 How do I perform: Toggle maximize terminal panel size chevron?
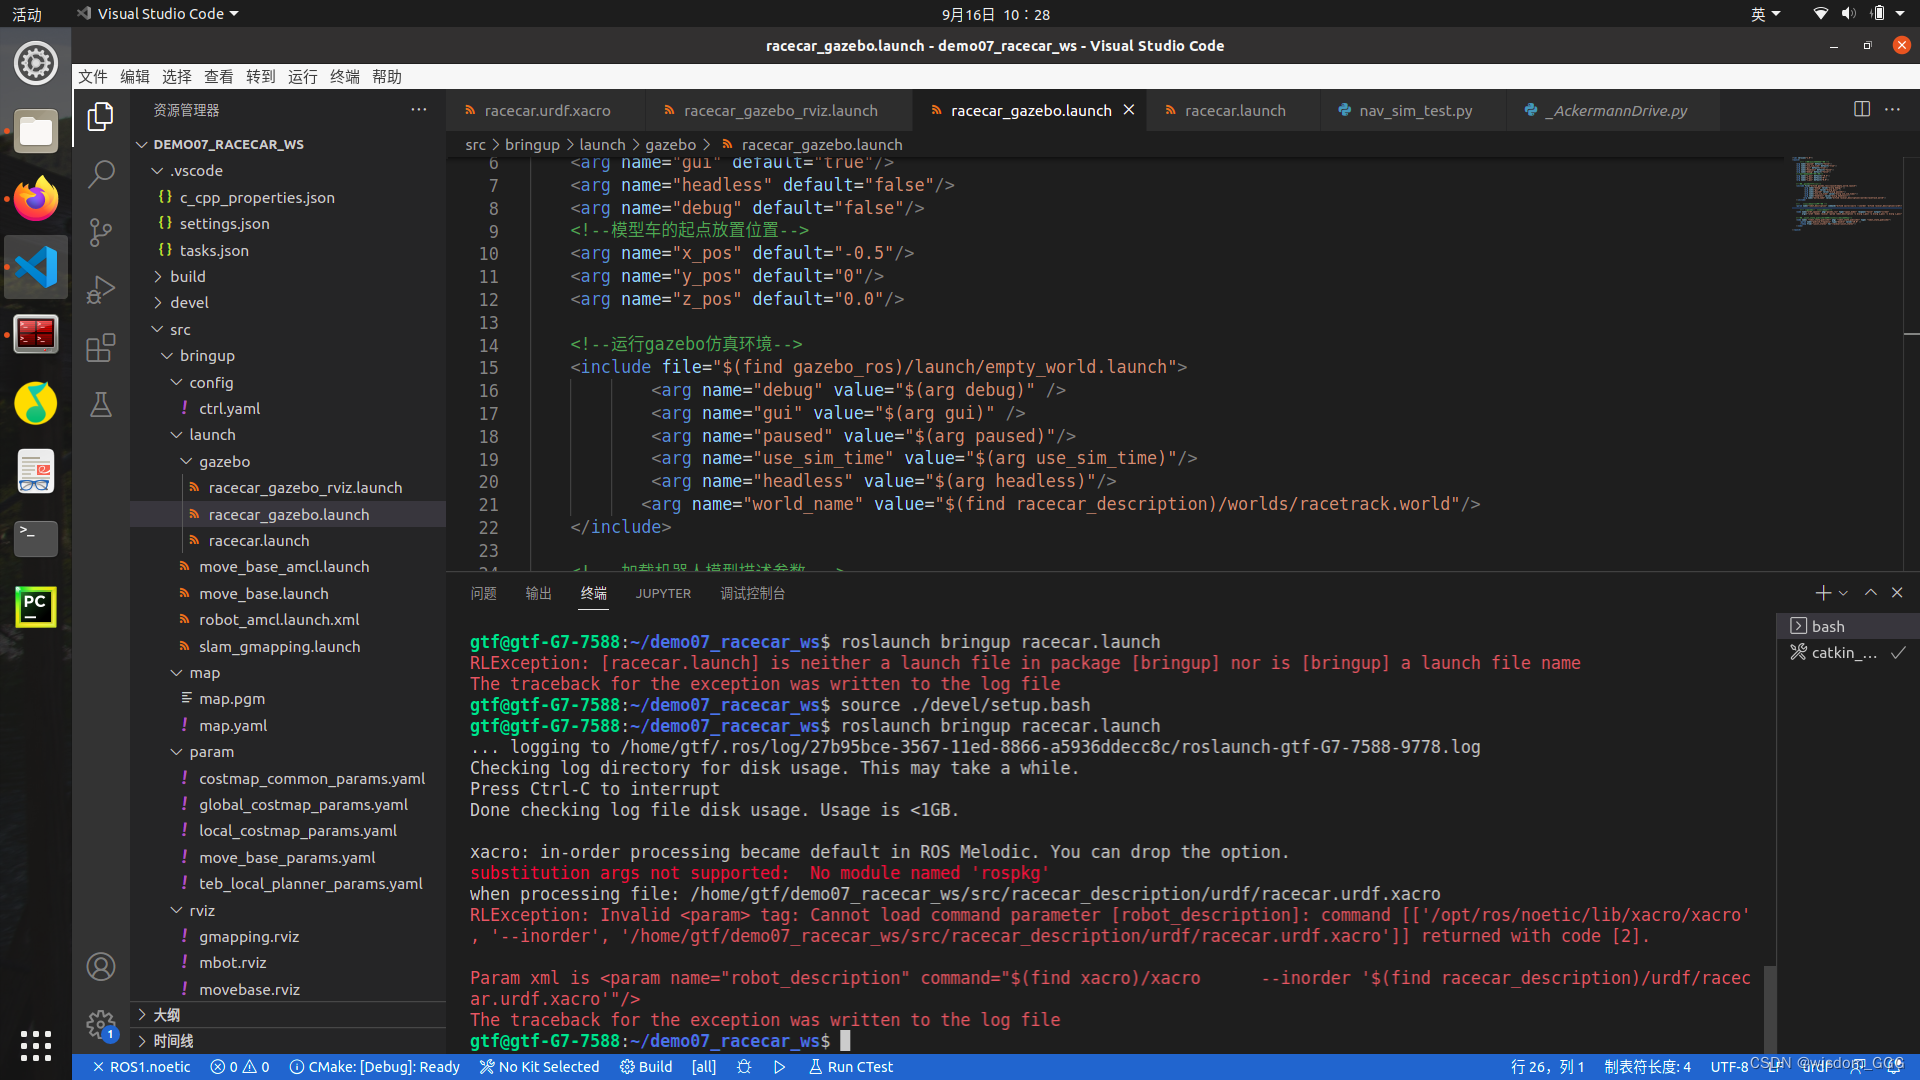pyautogui.click(x=1870, y=593)
